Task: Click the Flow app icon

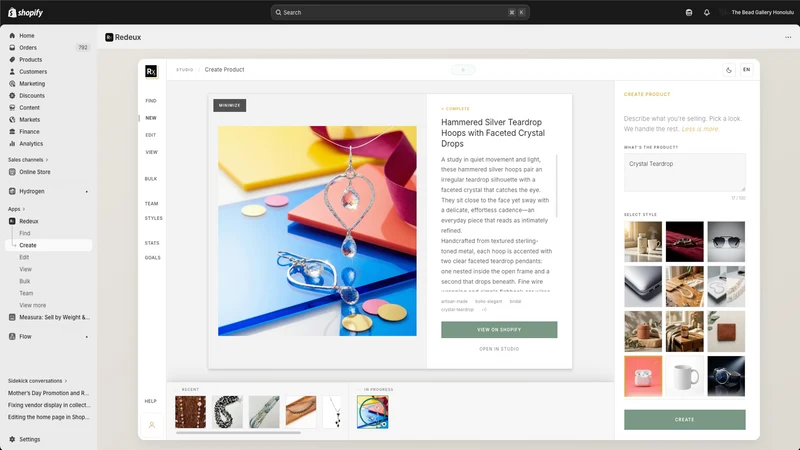Action: point(12,337)
